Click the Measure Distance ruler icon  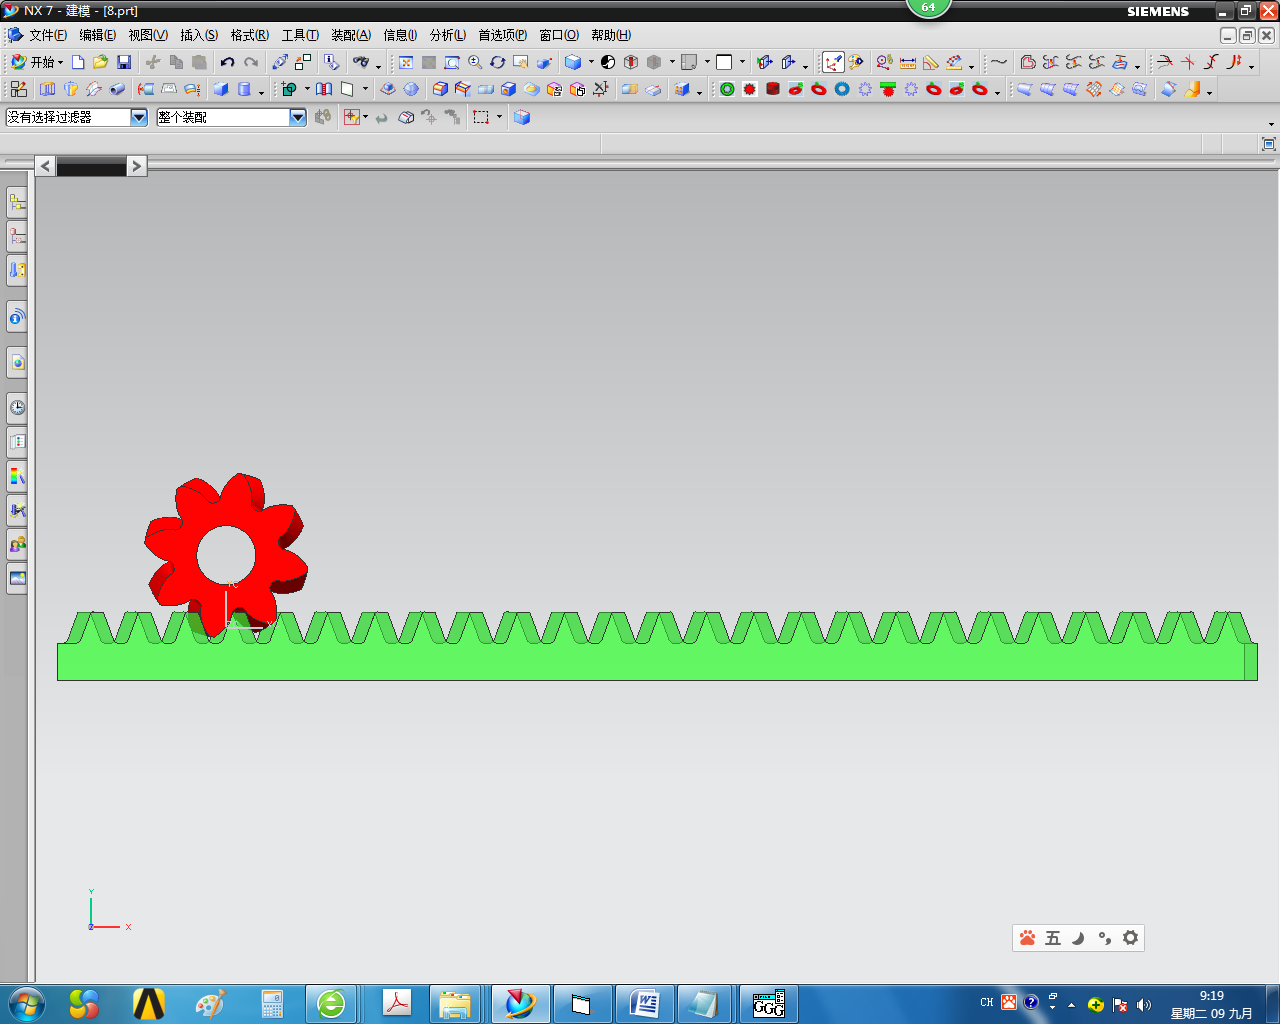(908, 62)
